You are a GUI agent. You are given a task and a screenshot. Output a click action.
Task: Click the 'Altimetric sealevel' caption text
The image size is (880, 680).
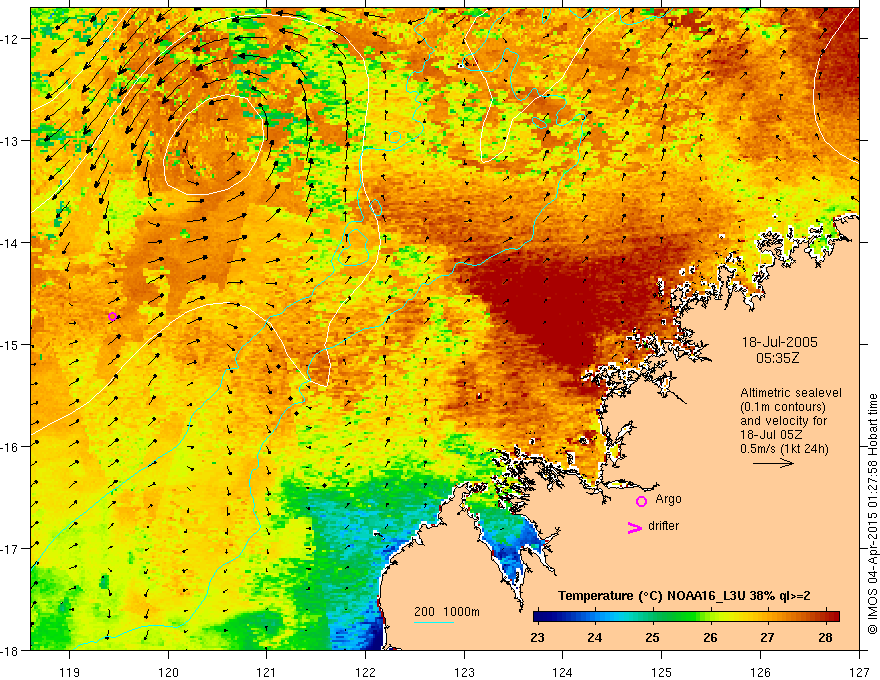tap(791, 393)
